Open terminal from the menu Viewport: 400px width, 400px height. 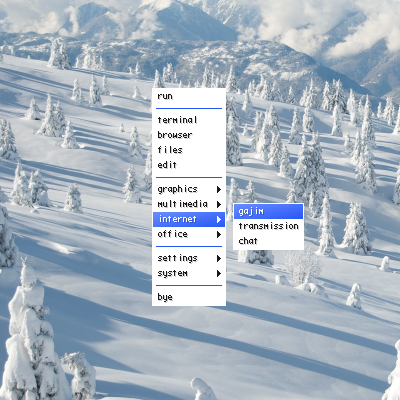click(189, 120)
